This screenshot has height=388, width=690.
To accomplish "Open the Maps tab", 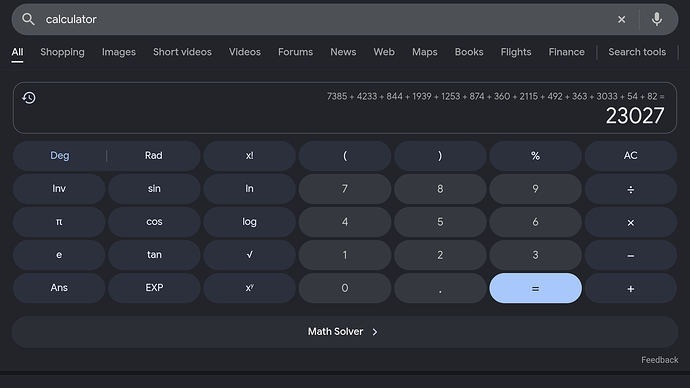I will (x=425, y=52).
